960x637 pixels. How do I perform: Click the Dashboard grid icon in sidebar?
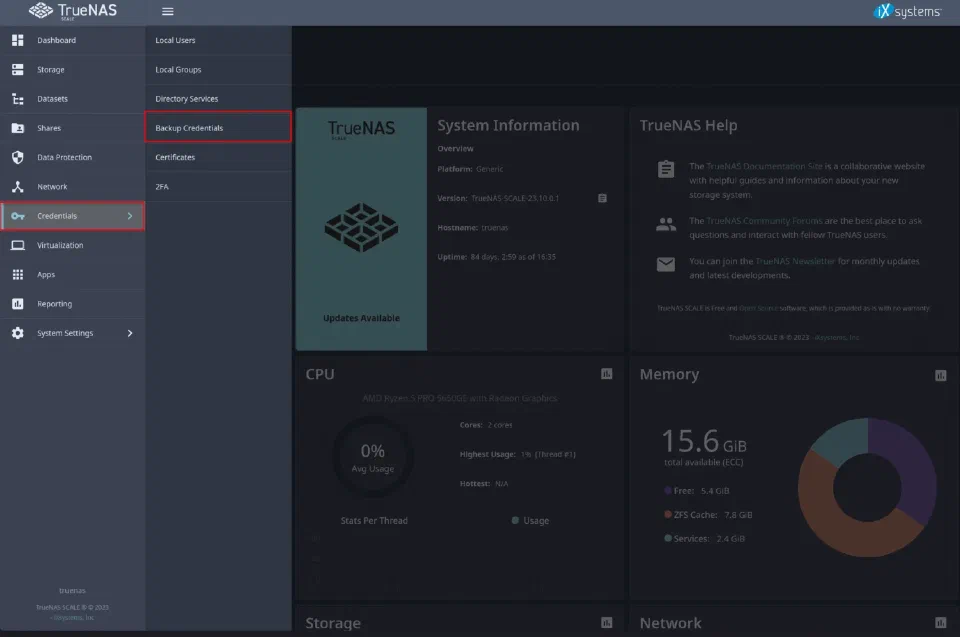(x=18, y=40)
